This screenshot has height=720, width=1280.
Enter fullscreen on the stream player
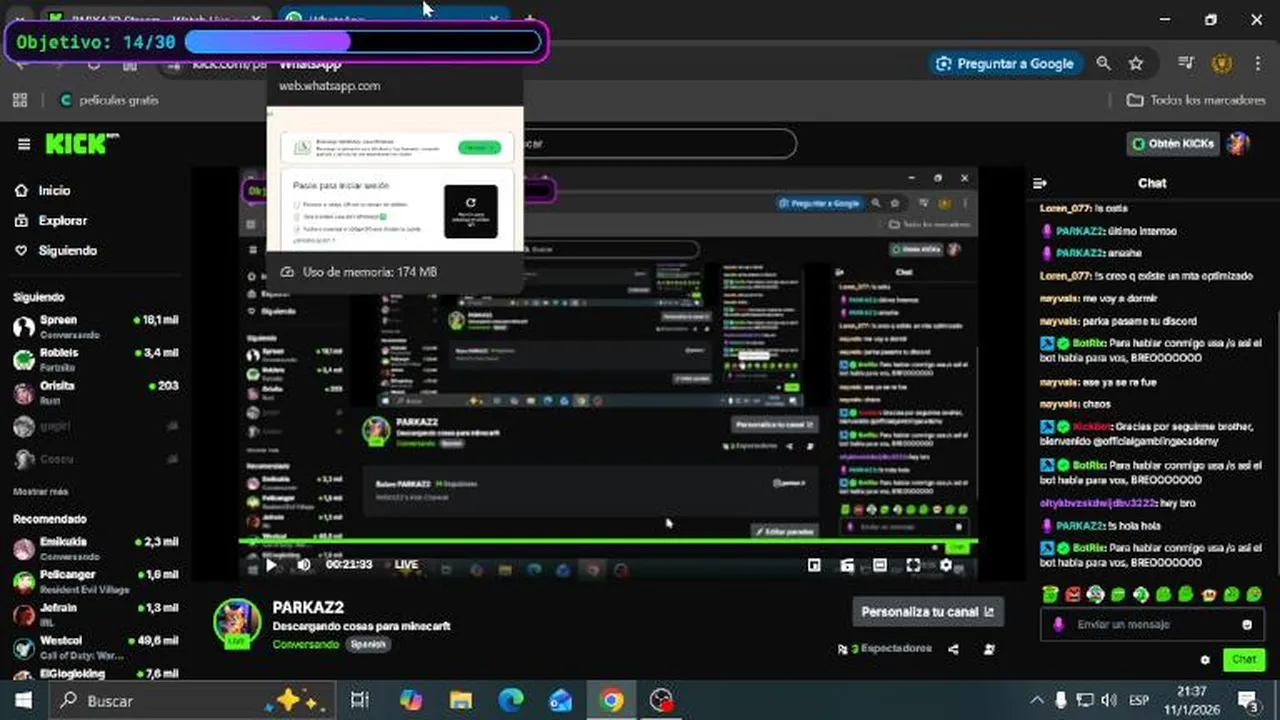(913, 565)
